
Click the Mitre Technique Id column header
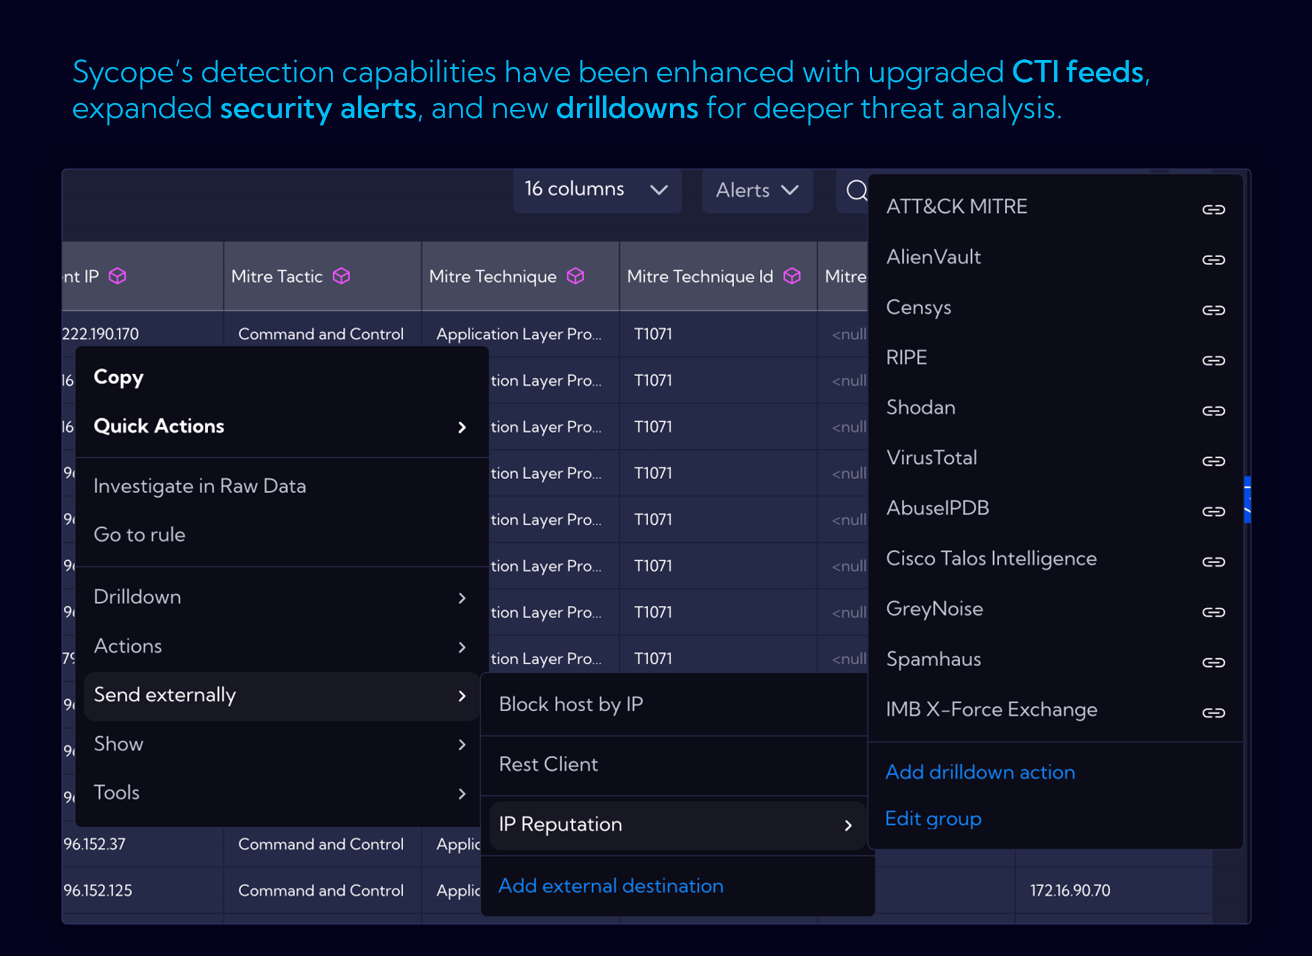point(718,276)
